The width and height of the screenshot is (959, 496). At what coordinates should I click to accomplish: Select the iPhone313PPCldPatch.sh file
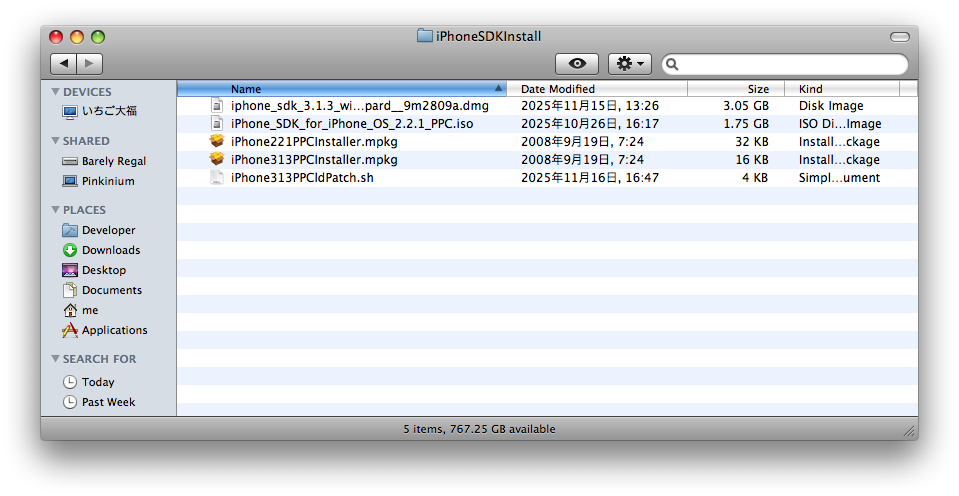[x=301, y=178]
